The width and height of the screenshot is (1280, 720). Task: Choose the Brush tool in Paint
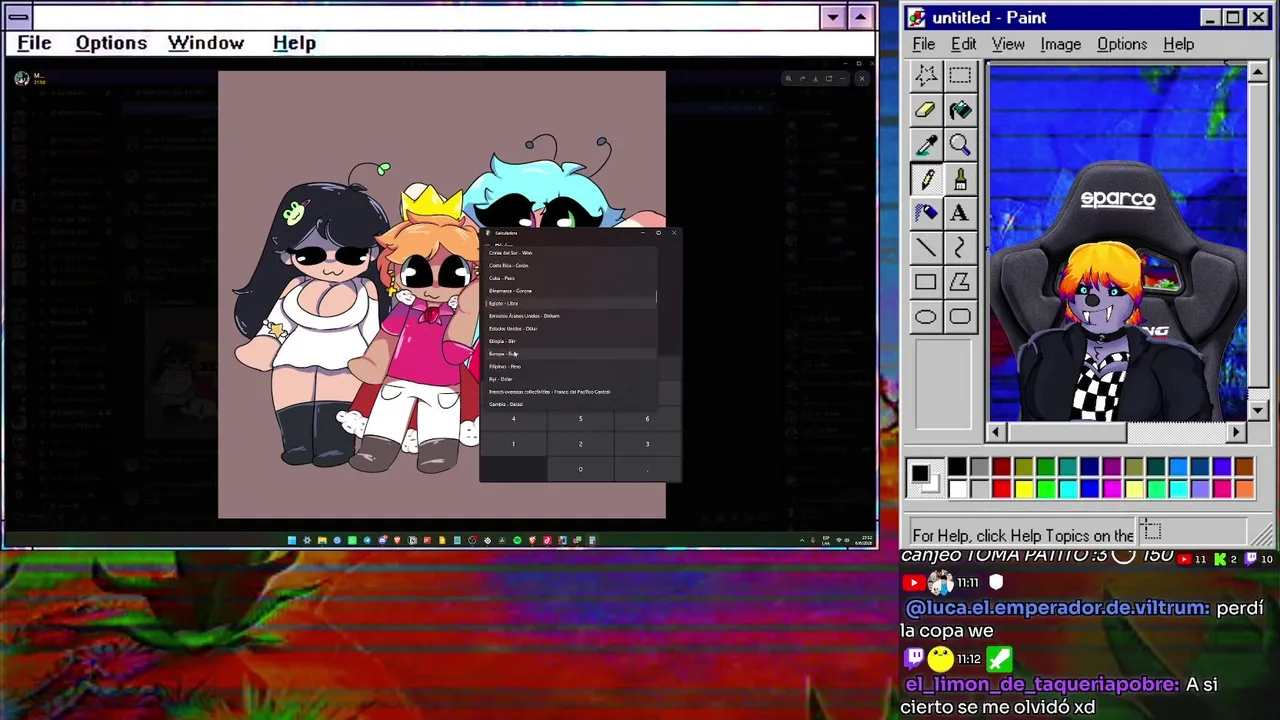click(960, 179)
